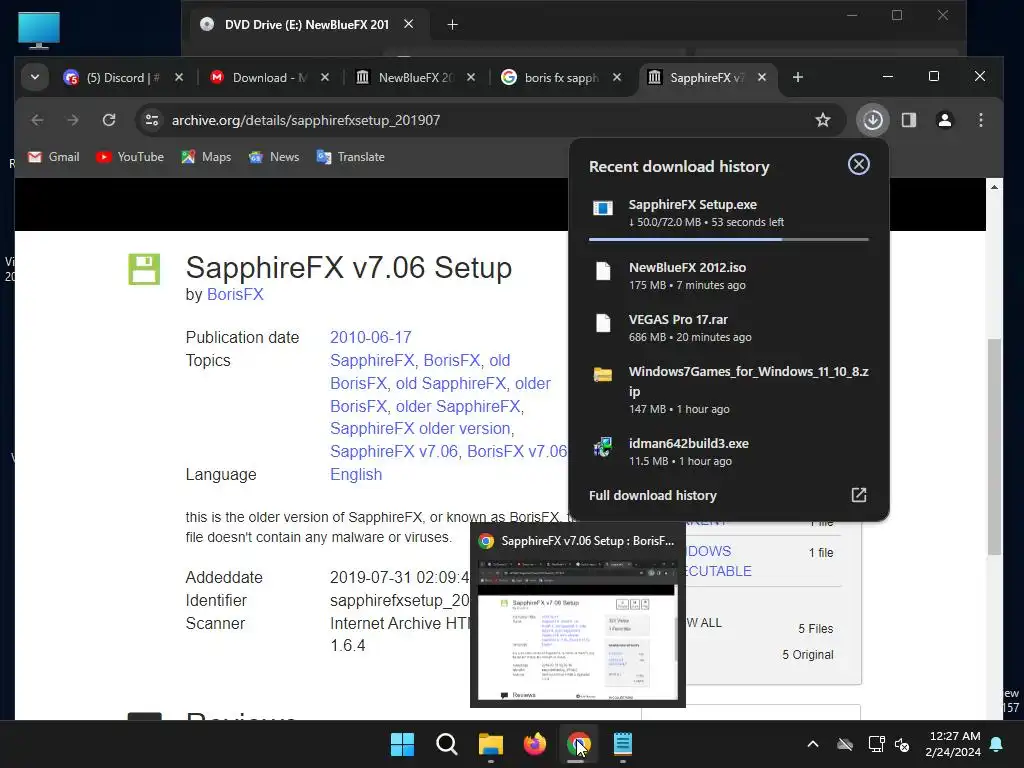Open Chrome three-dot menu

pyautogui.click(x=980, y=120)
